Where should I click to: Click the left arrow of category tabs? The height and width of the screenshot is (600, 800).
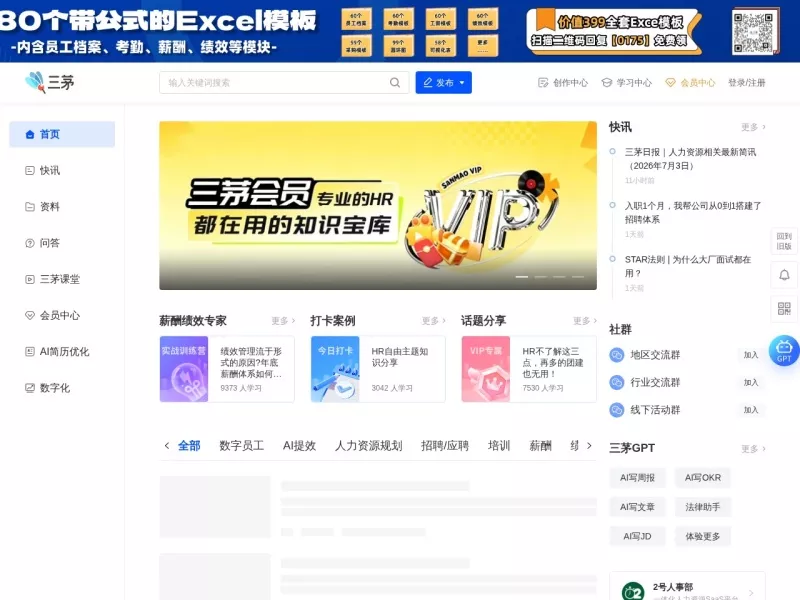167,445
